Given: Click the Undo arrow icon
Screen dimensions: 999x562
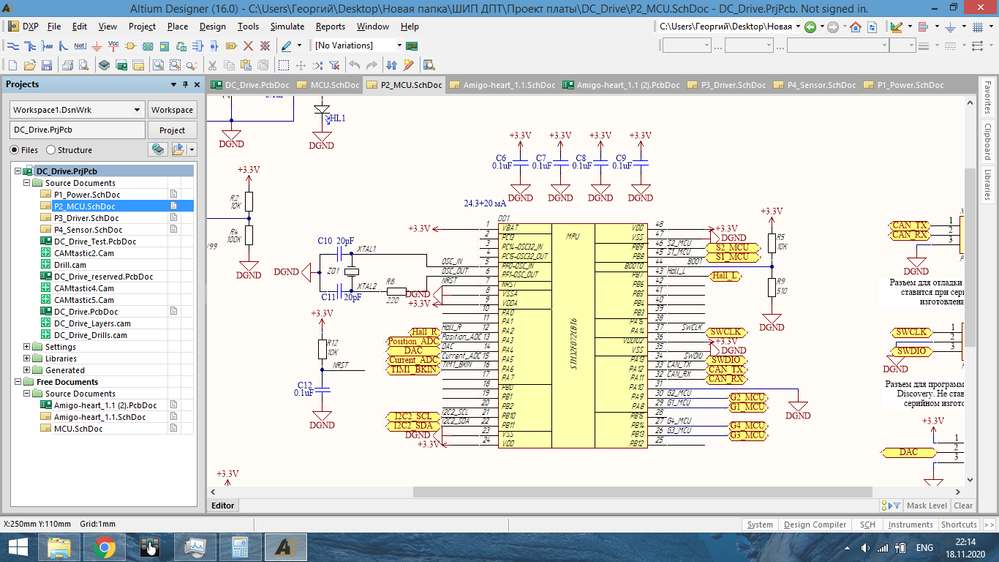Looking at the screenshot, I should 354,65.
